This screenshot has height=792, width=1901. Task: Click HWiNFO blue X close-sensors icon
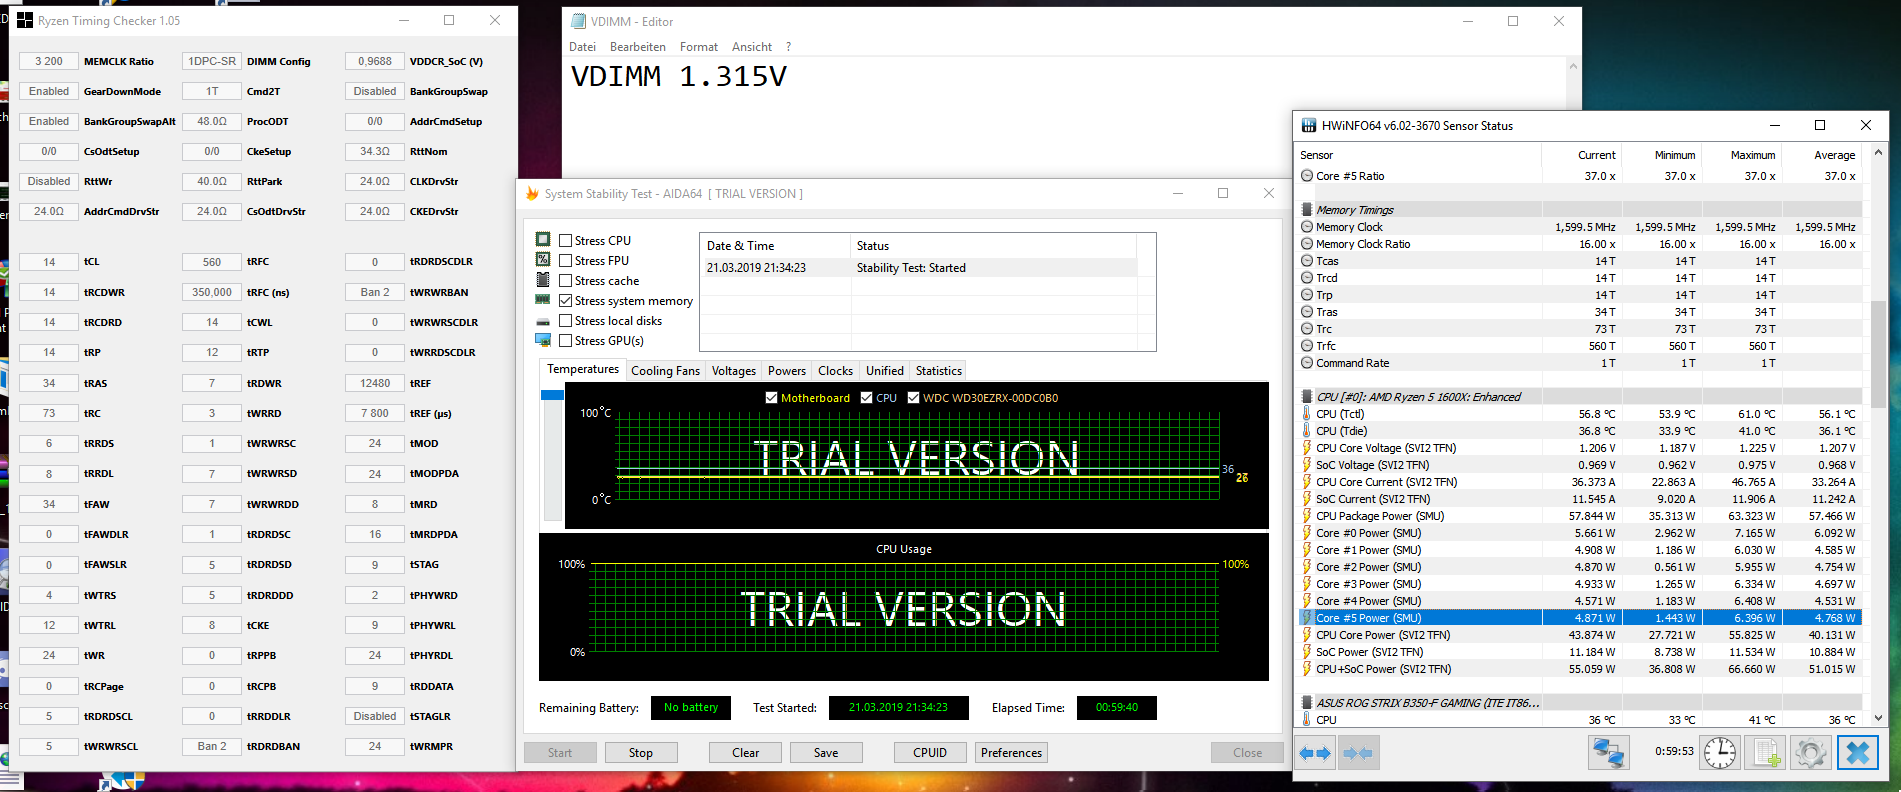[x=1857, y=753]
